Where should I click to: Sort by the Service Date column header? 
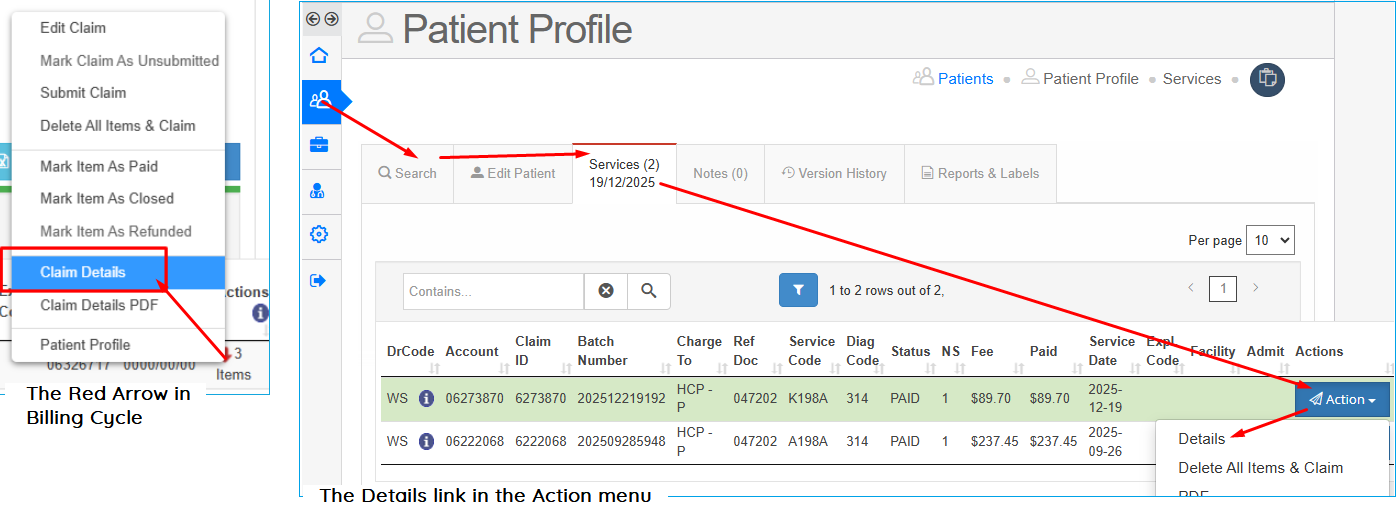tap(1112, 351)
